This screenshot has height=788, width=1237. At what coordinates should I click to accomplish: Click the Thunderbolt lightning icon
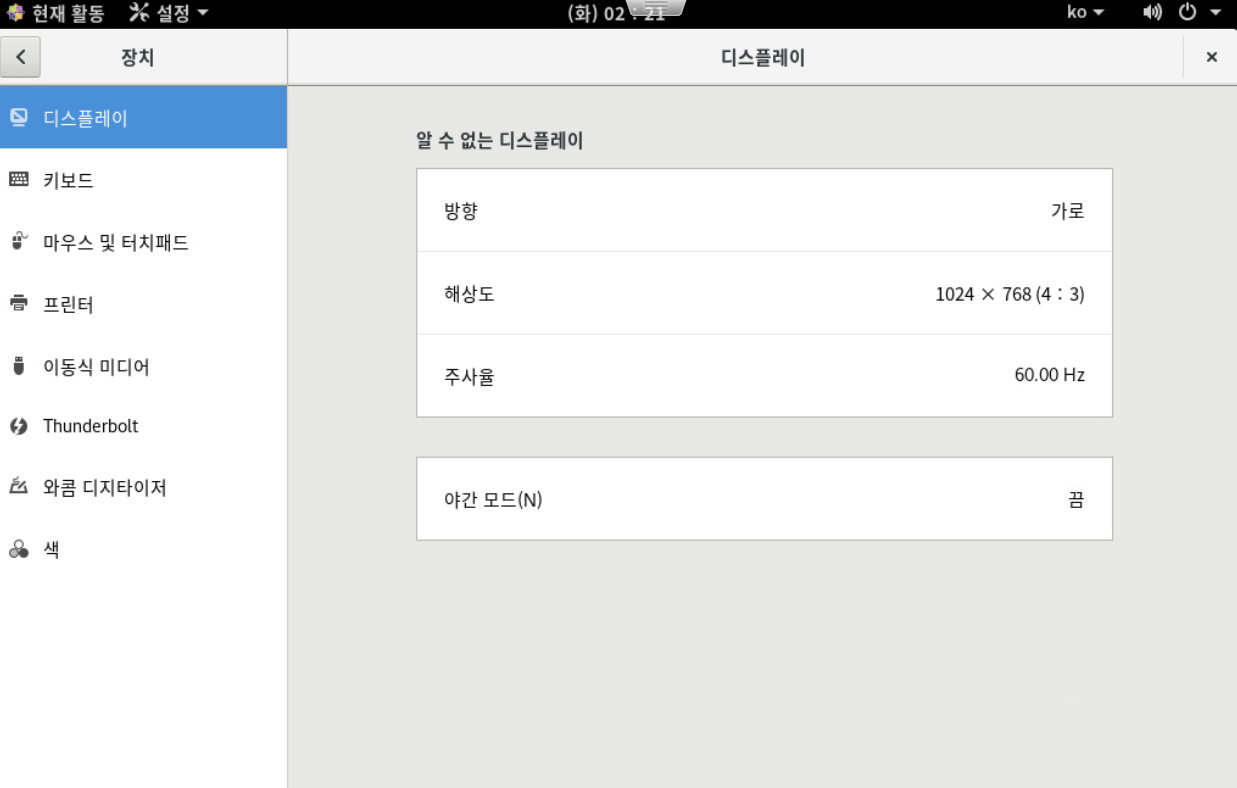pyautogui.click(x=19, y=427)
